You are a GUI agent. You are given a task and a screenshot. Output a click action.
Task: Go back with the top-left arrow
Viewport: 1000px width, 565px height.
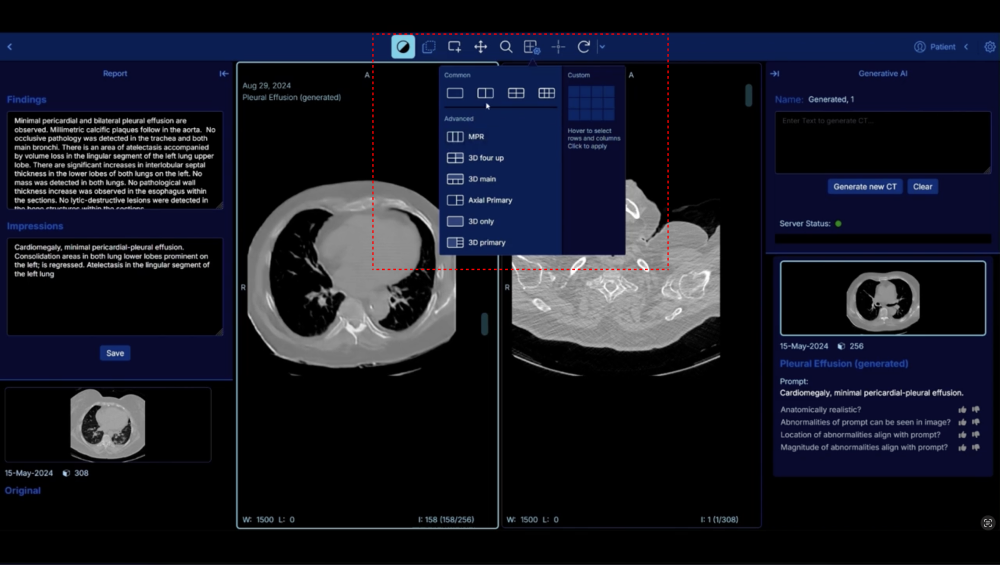tap(10, 47)
